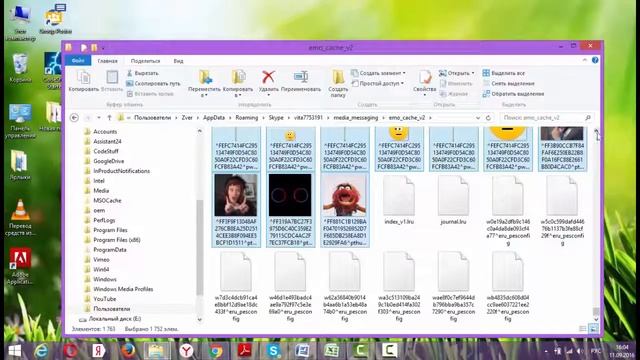Select Accounts folder in tree
640x360 pixels.
pos(105,131)
